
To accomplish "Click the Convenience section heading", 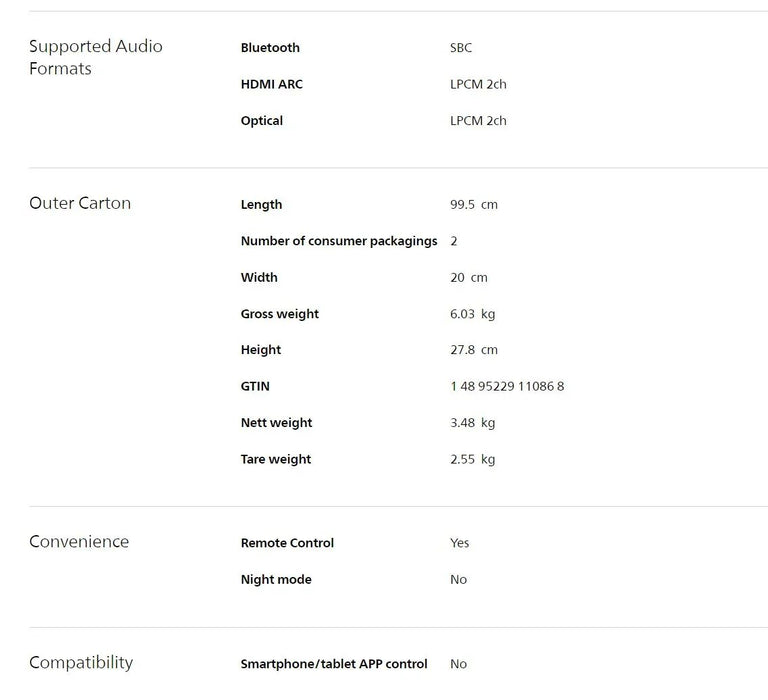I will click(x=79, y=542).
